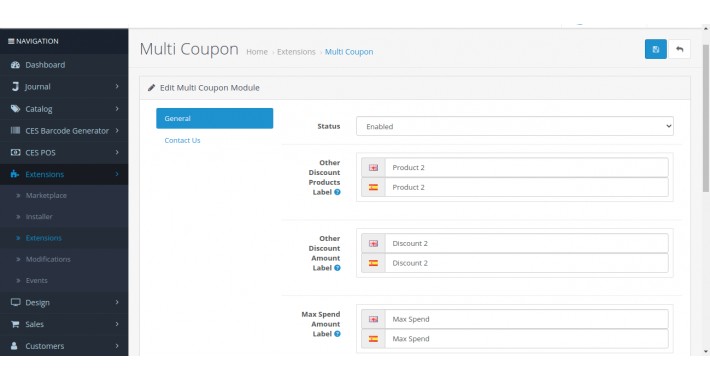Screen dimensions: 710x380
Task: Expand the Journal menu chevron
Action: click(117, 86)
